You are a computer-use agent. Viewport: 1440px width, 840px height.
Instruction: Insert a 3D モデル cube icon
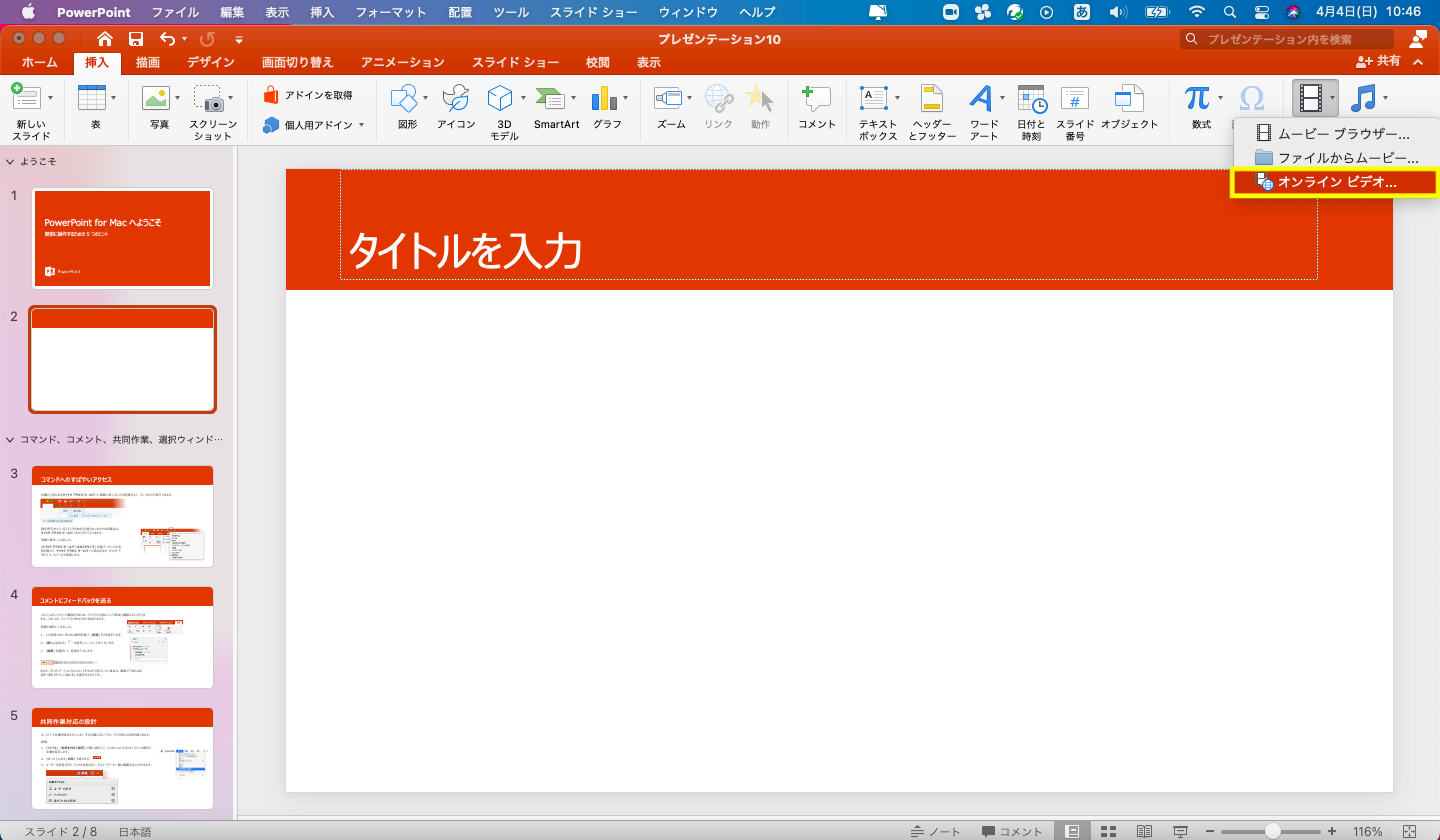(500, 98)
